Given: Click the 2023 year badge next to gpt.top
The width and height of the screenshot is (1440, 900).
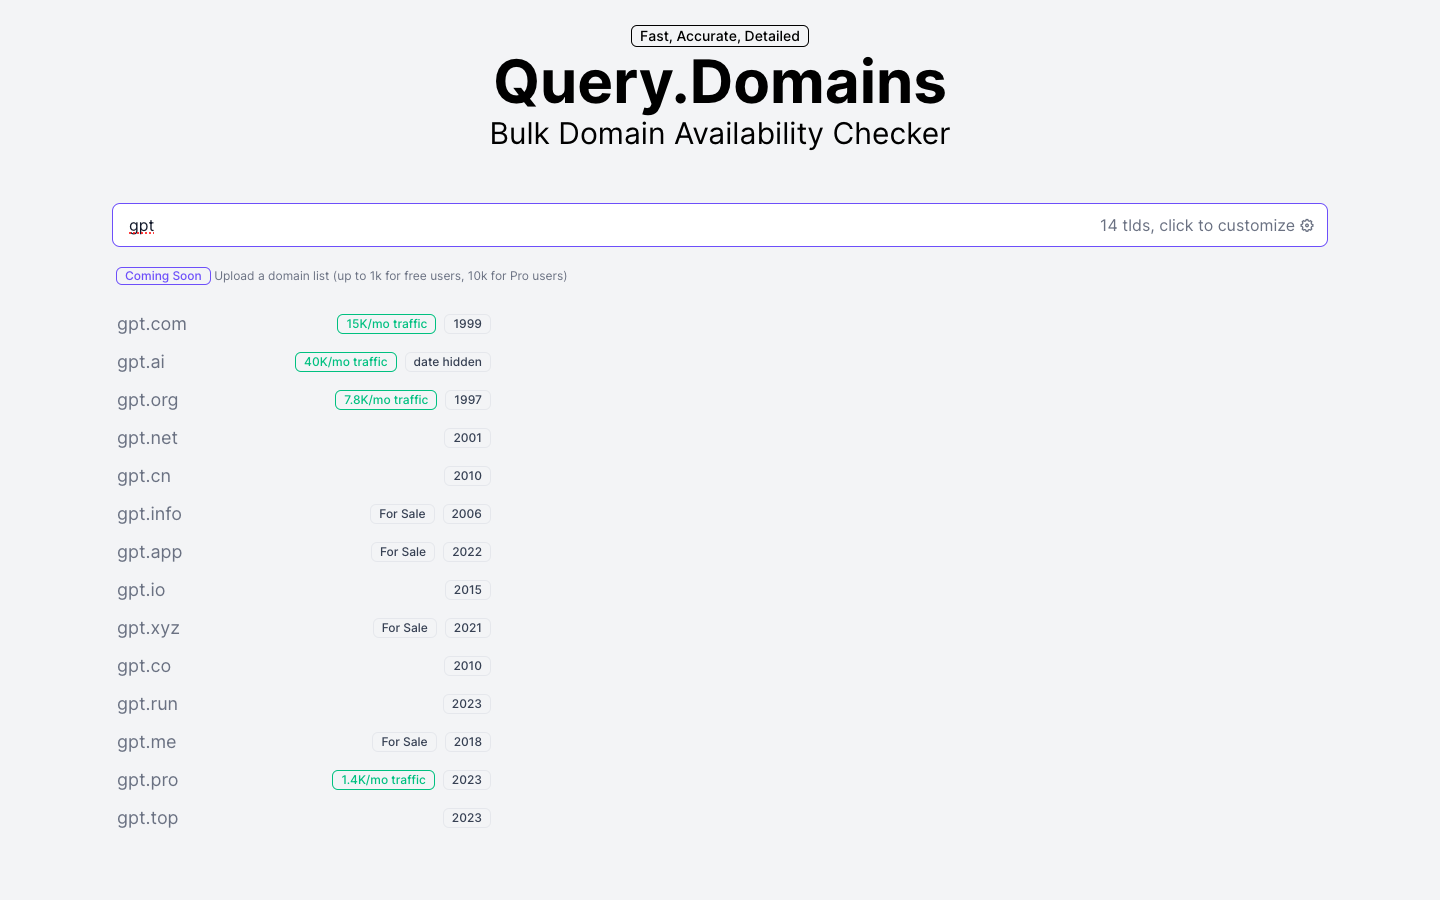Looking at the screenshot, I should tap(467, 817).
